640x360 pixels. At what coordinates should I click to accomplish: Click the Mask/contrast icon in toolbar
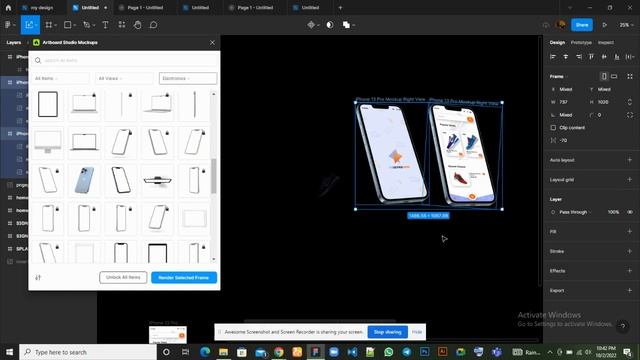(x=330, y=25)
